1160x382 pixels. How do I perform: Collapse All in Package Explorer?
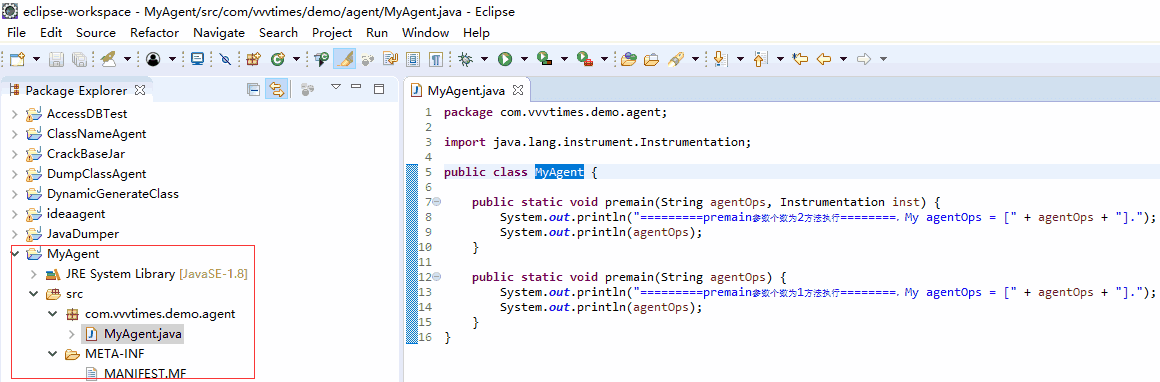pos(253,90)
